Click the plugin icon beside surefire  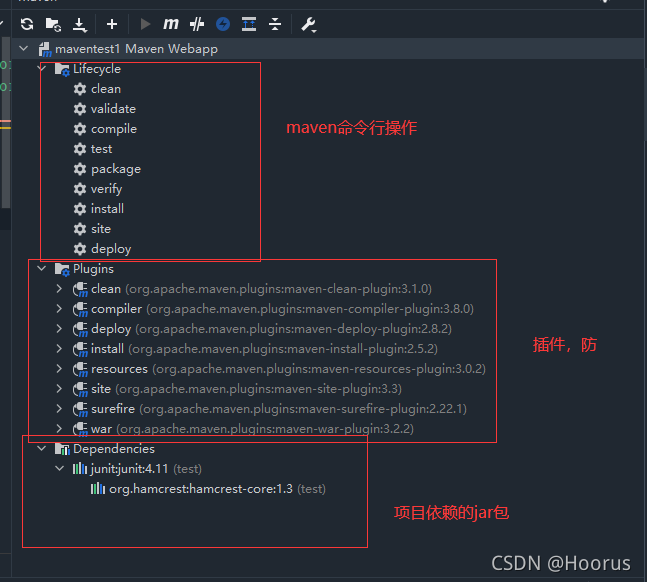pos(80,409)
